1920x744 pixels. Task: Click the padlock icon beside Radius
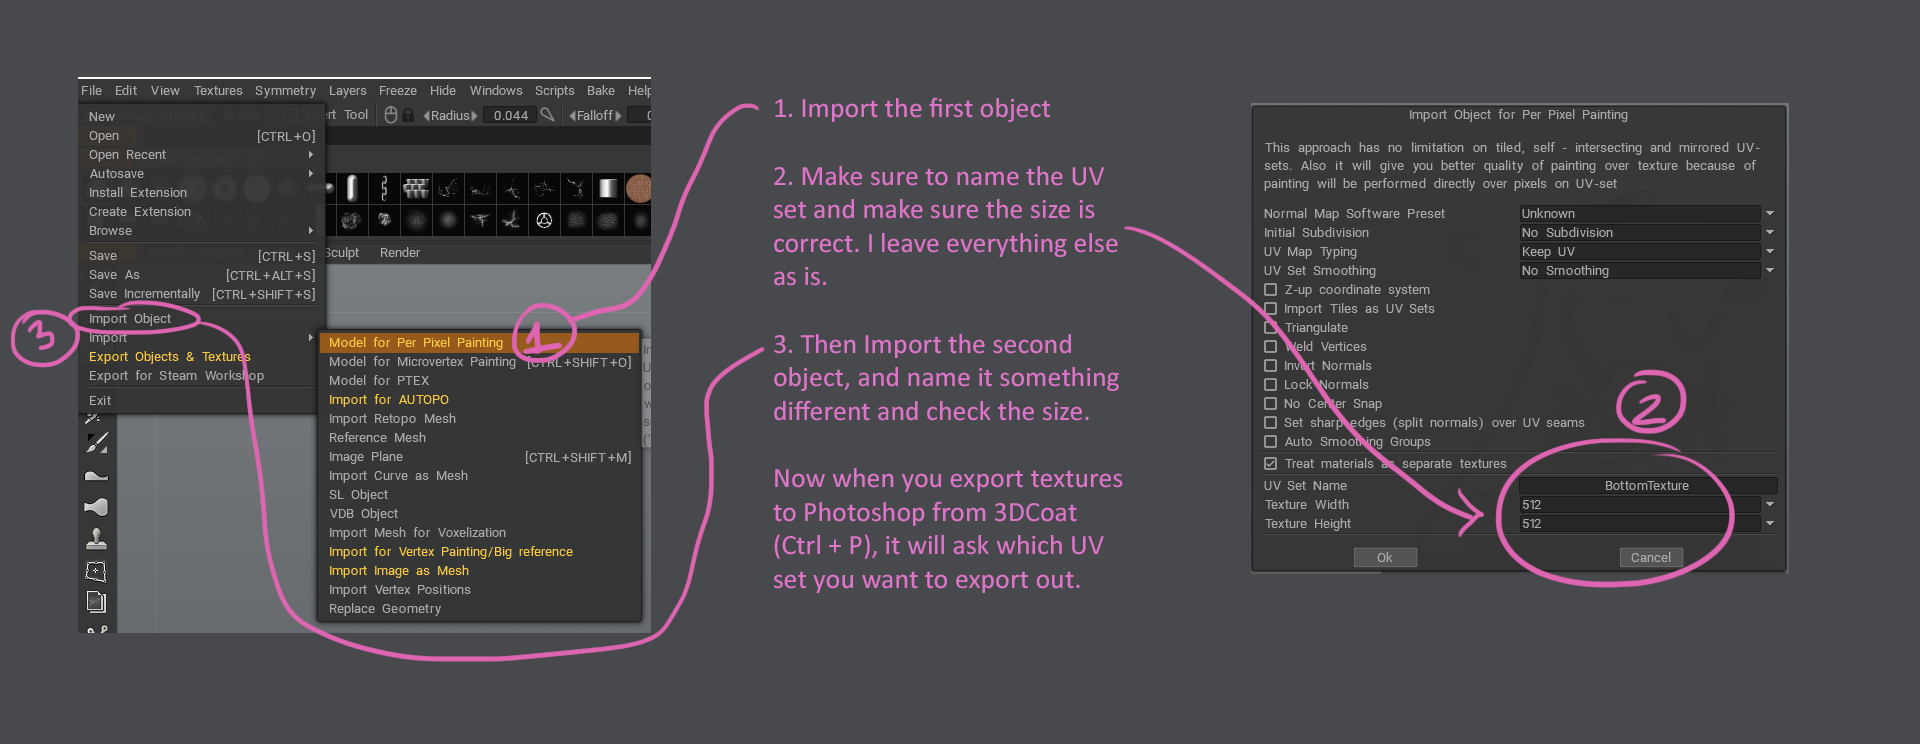[408, 115]
